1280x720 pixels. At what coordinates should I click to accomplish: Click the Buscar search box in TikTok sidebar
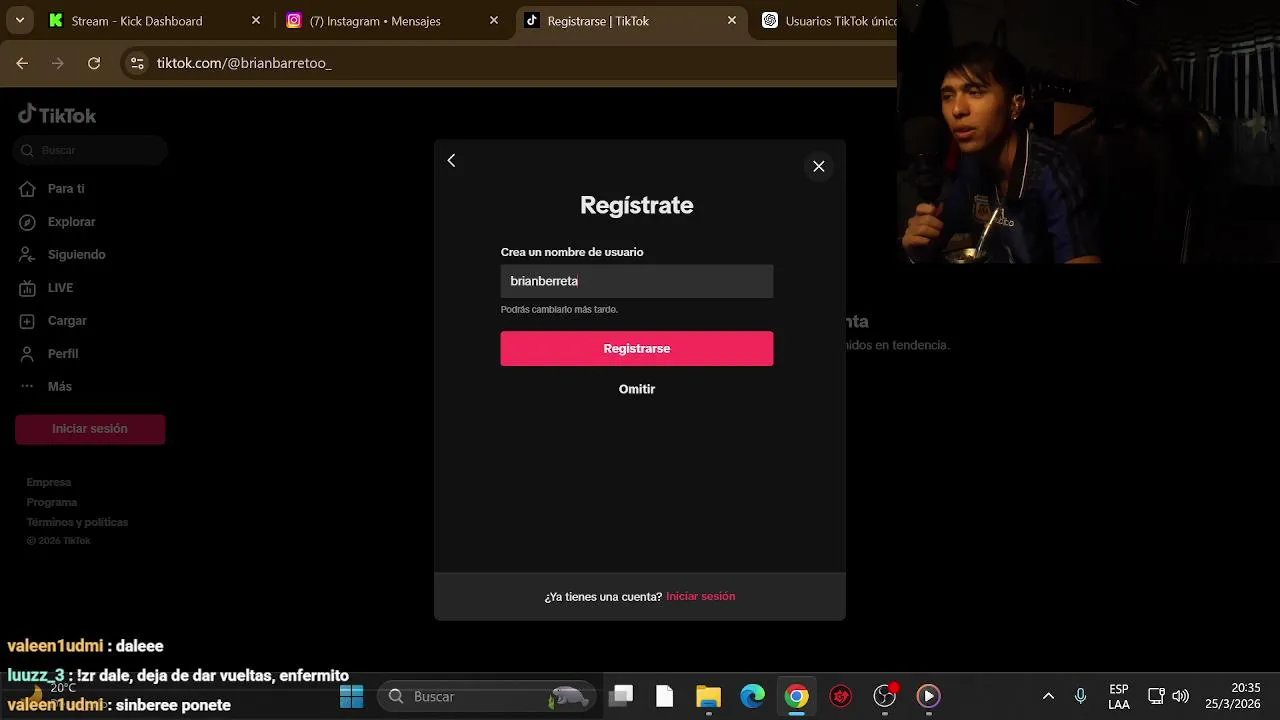point(91,150)
